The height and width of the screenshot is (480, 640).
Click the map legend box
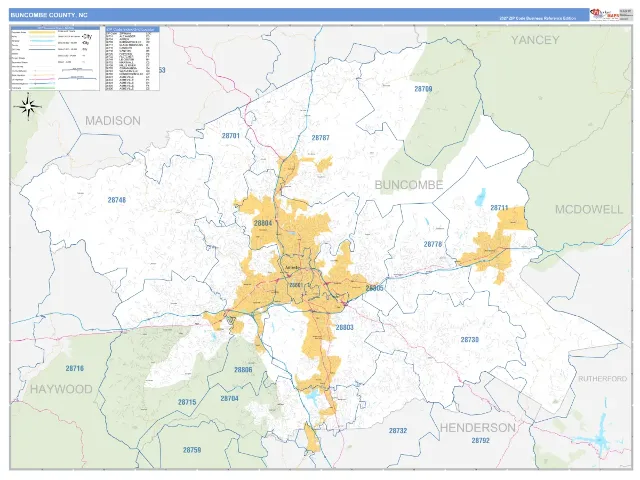pyautogui.click(x=55, y=58)
